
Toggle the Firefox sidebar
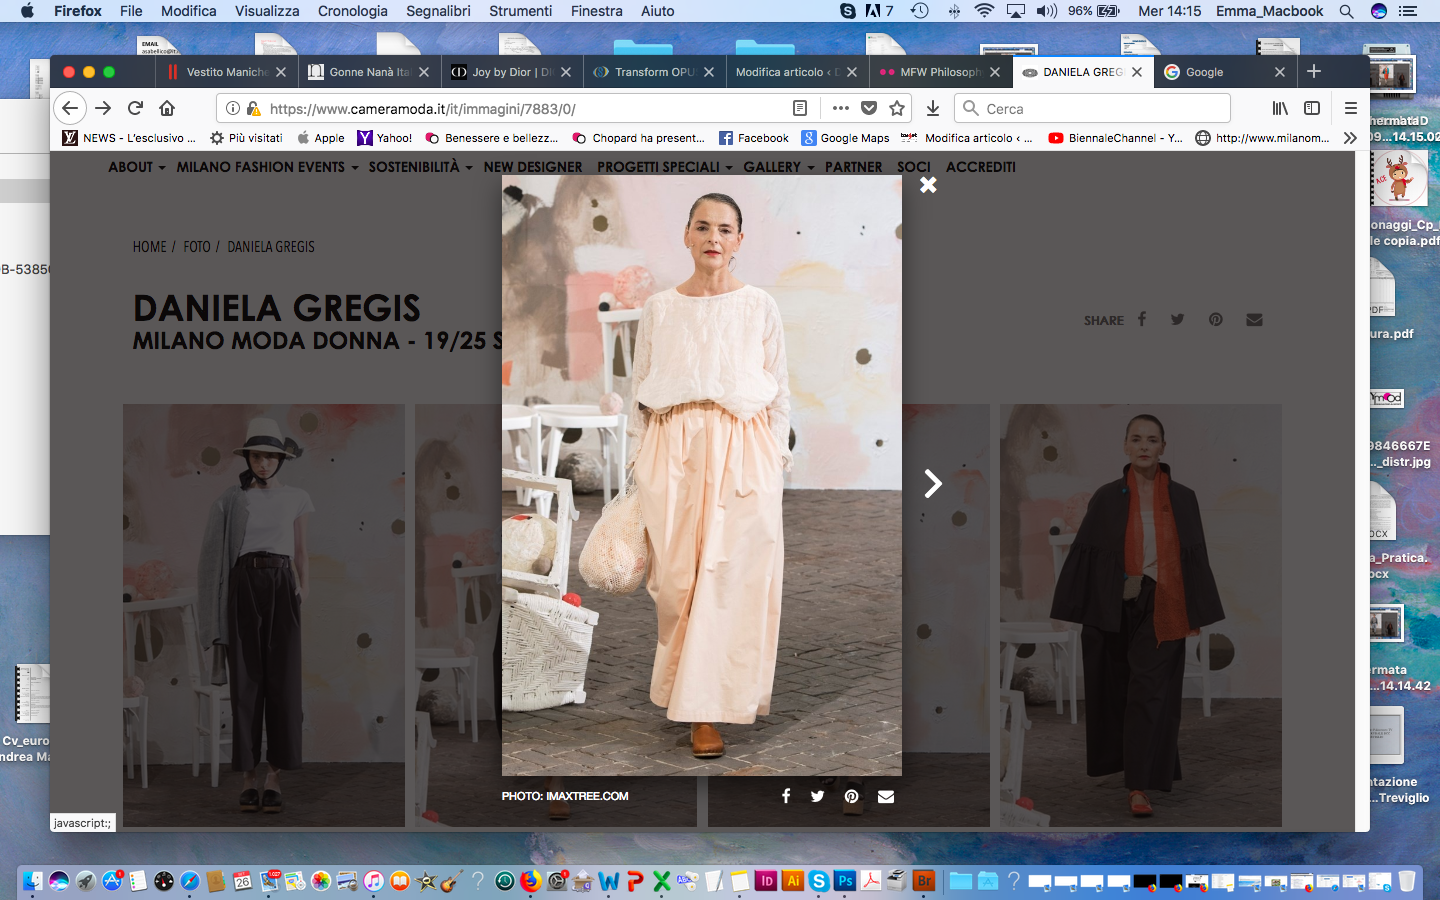(1312, 108)
